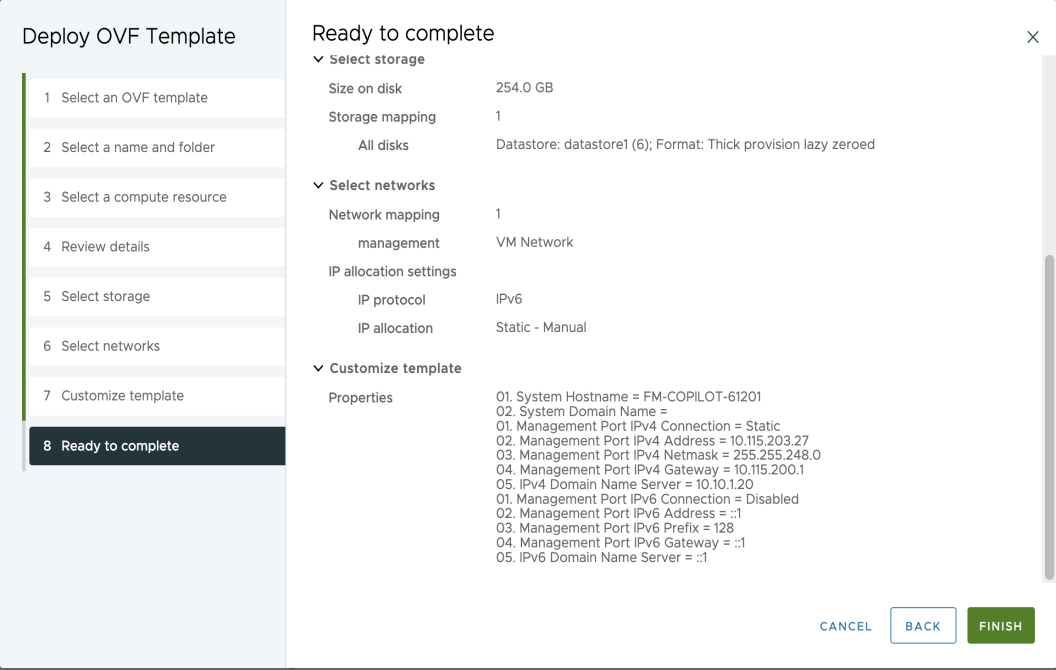Collapse the Select networks section
The height and width of the screenshot is (670, 1056).
coord(319,186)
